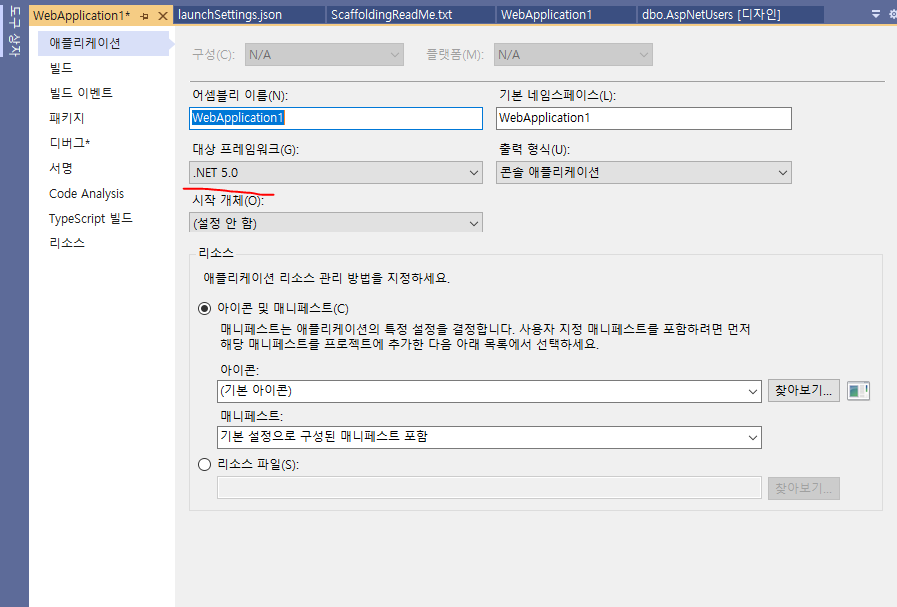The image size is (897, 607).
Task: Open the 빌드 이벤트 page
Action: 81,93
